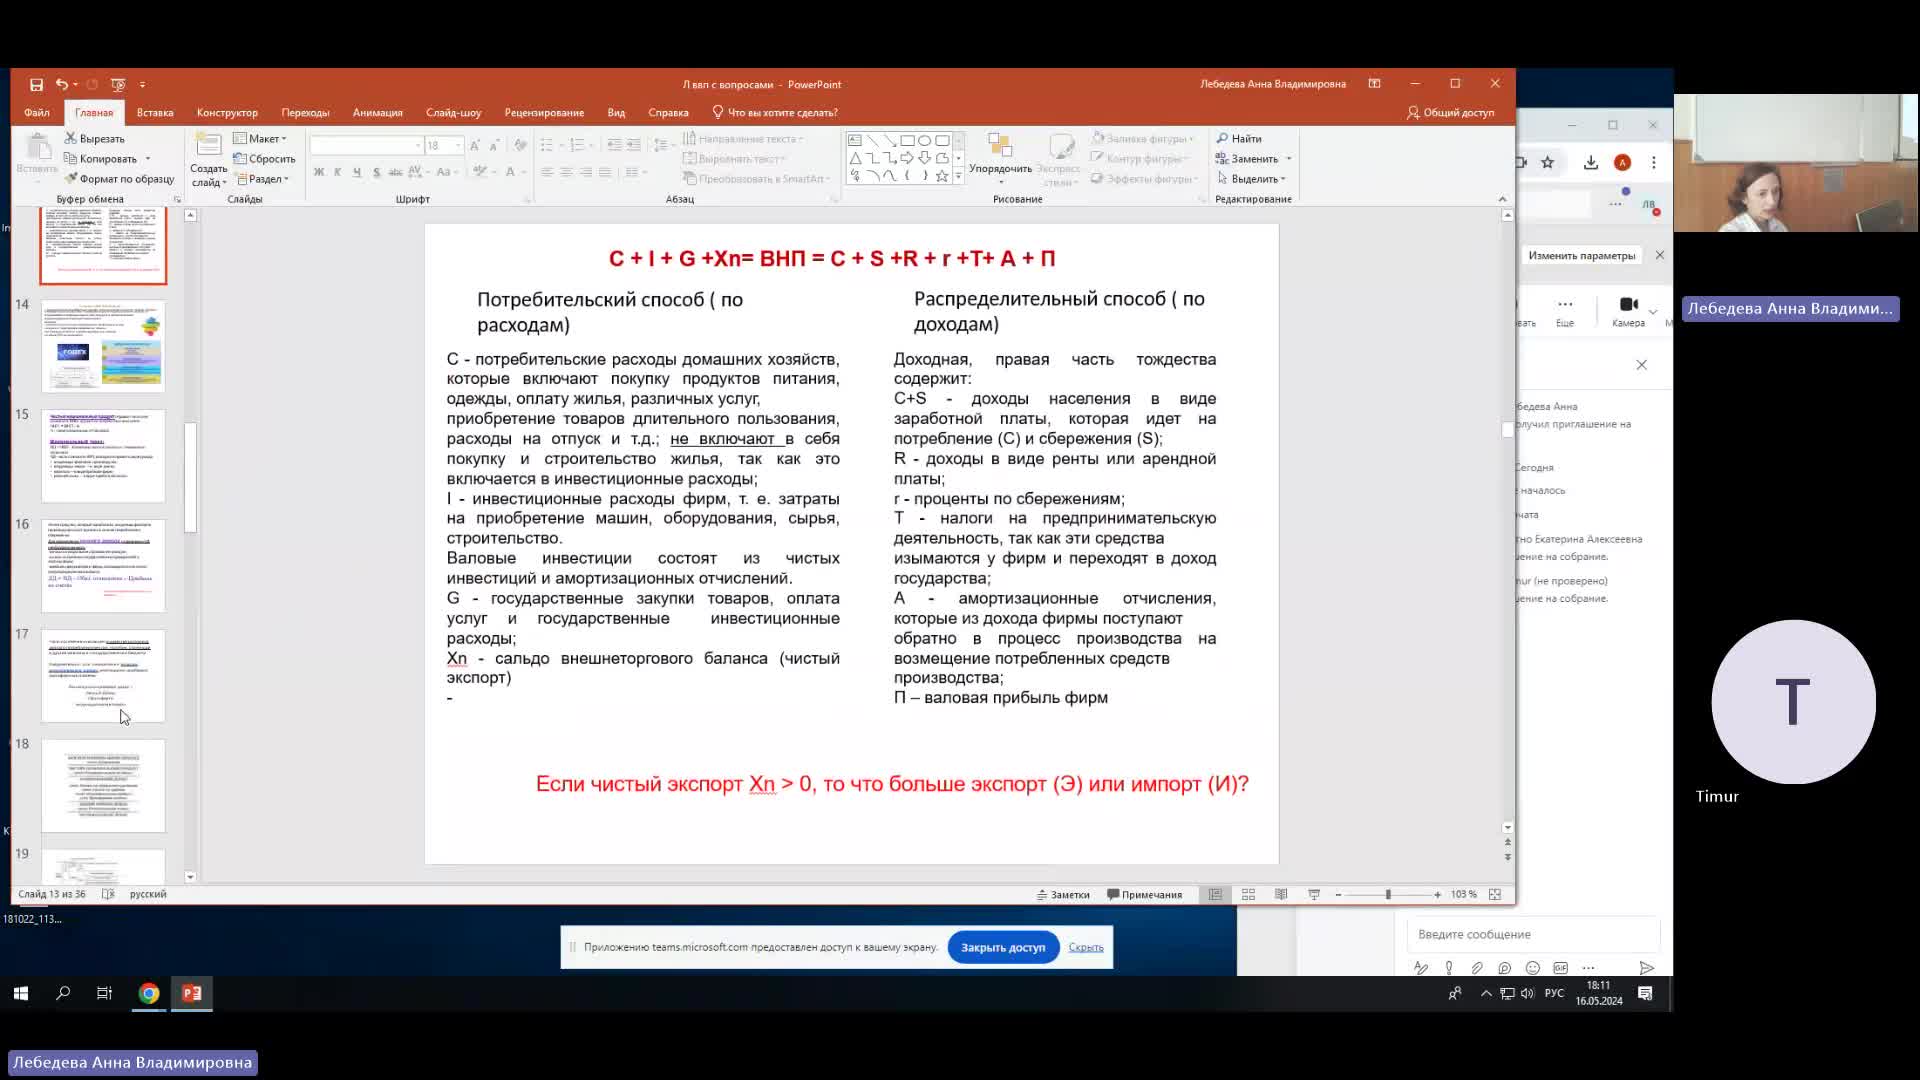Image resolution: width=1920 pixels, height=1080 pixels.
Task: Click the zoom in plus button
Action: point(1437,895)
